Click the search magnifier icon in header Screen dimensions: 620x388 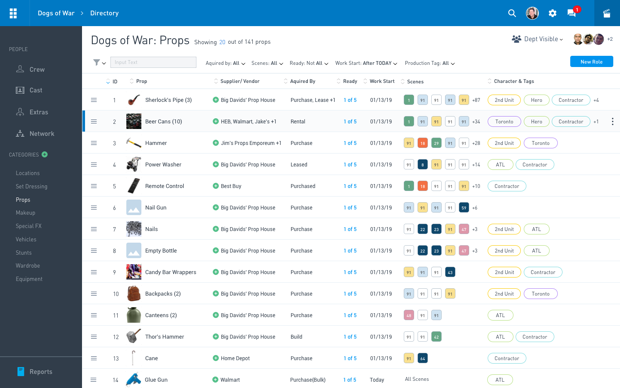pos(512,13)
